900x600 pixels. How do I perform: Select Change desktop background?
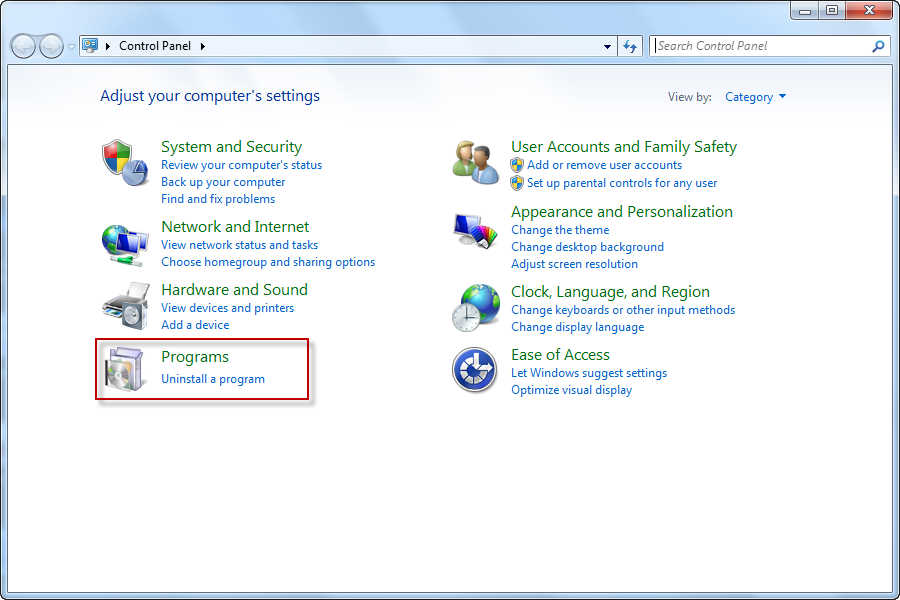[x=587, y=247]
